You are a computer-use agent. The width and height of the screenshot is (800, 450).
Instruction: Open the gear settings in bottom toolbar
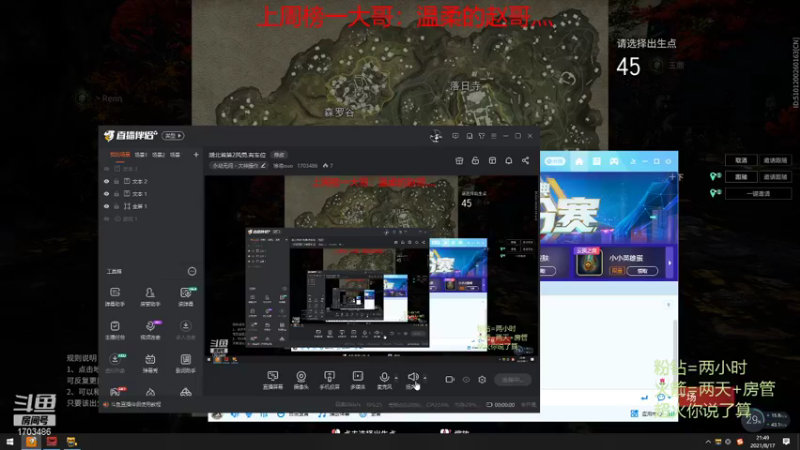click(x=482, y=380)
